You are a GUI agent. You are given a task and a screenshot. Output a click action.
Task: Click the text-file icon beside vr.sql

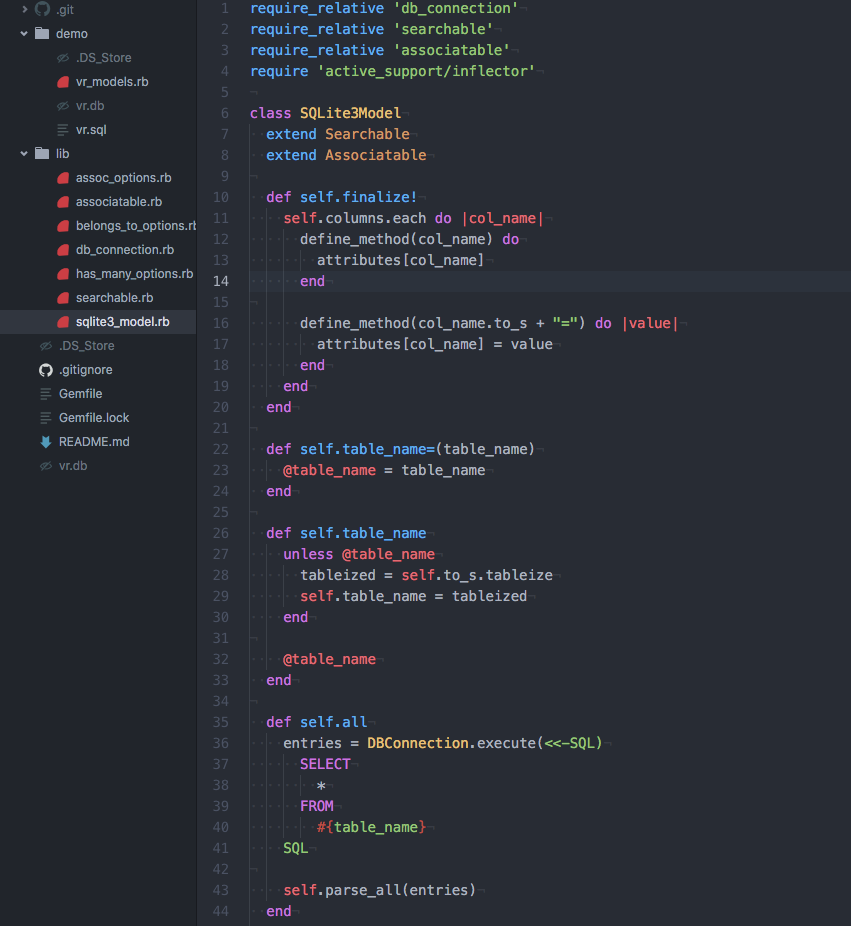62,130
